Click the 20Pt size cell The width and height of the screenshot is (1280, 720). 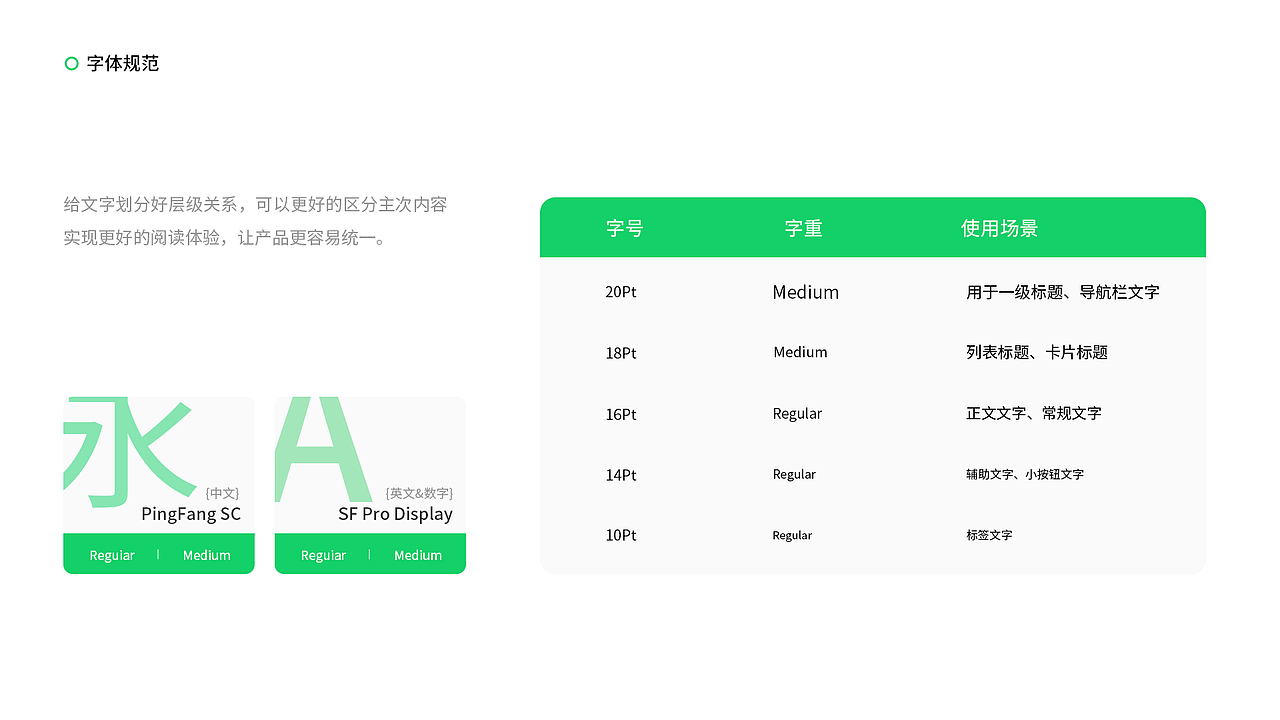[621, 292]
